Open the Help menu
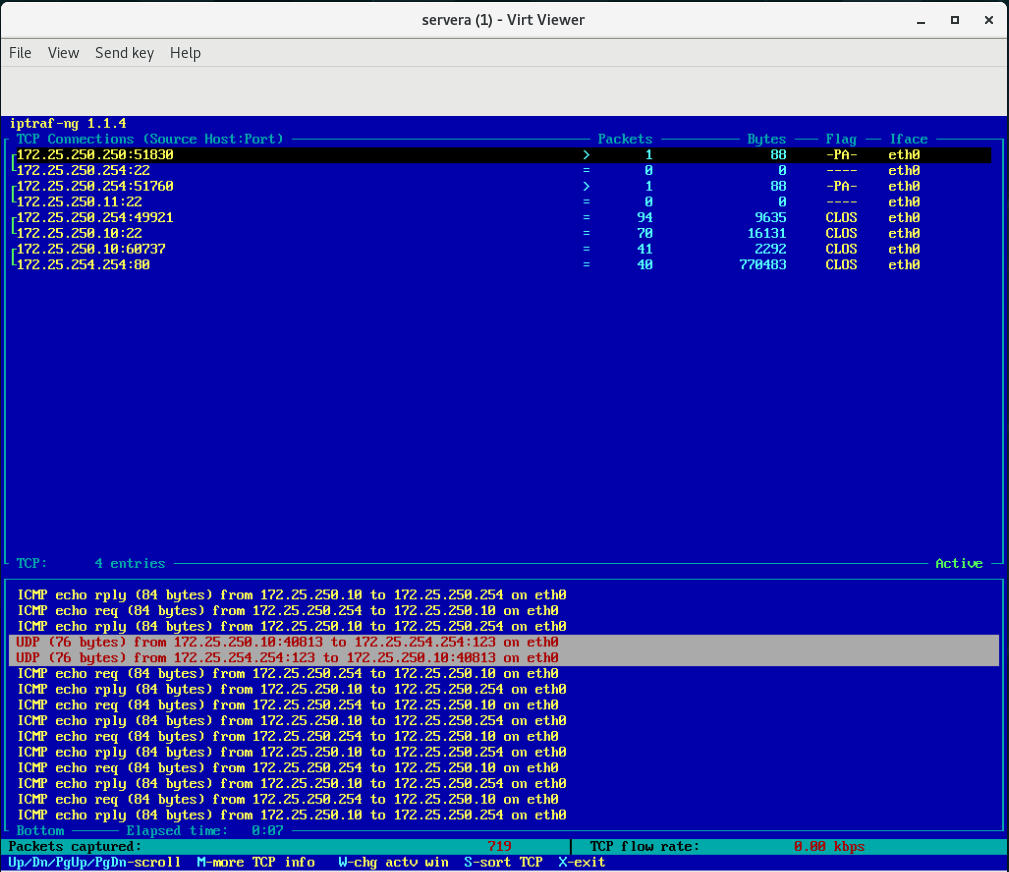Viewport: 1009px width, 872px height. coord(185,53)
